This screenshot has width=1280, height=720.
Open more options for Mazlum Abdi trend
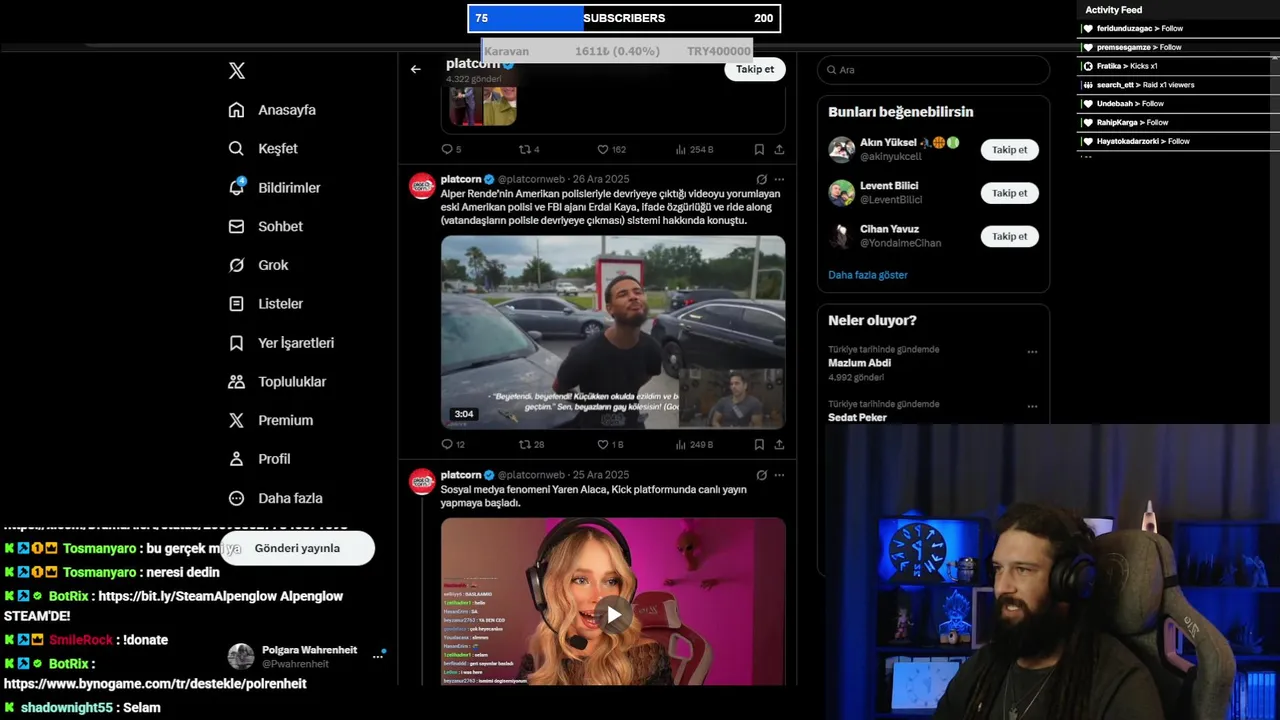click(1032, 352)
